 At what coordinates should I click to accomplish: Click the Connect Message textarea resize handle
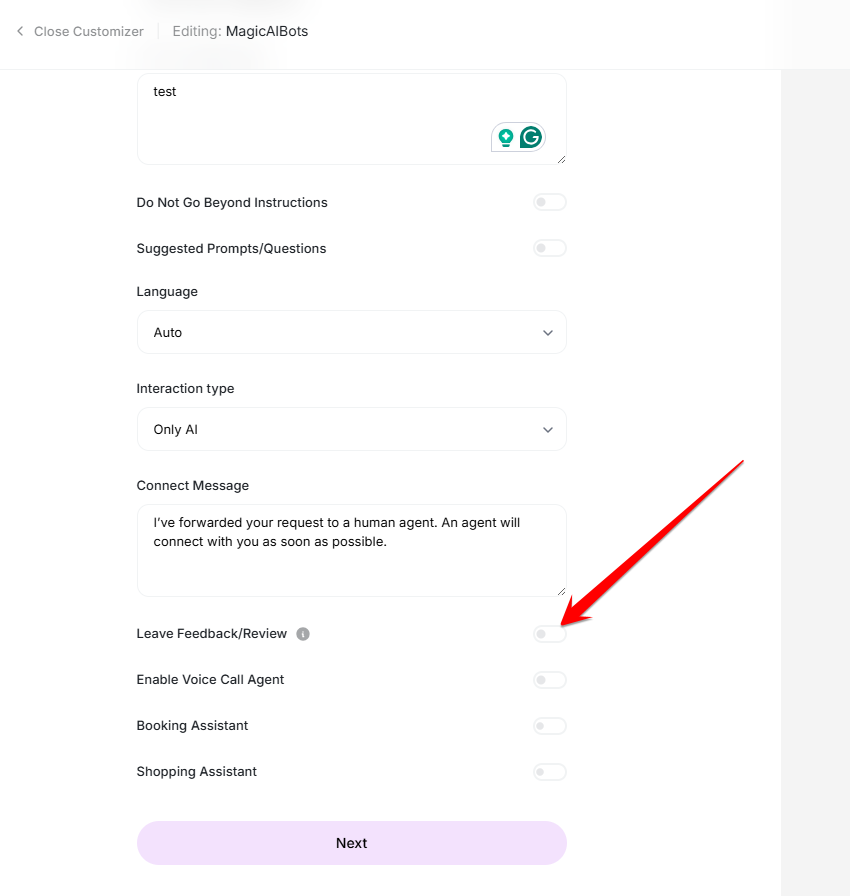point(561,591)
